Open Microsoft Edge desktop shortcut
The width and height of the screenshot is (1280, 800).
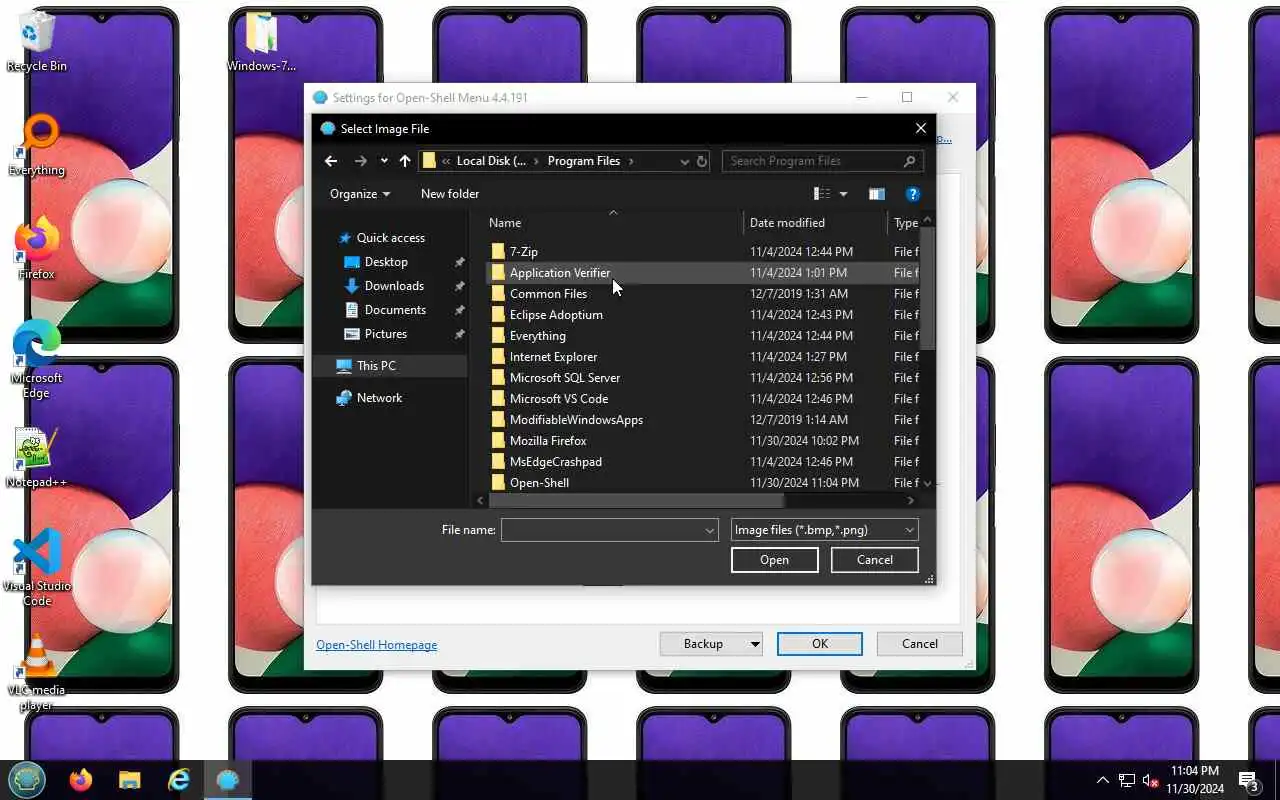coord(37,361)
